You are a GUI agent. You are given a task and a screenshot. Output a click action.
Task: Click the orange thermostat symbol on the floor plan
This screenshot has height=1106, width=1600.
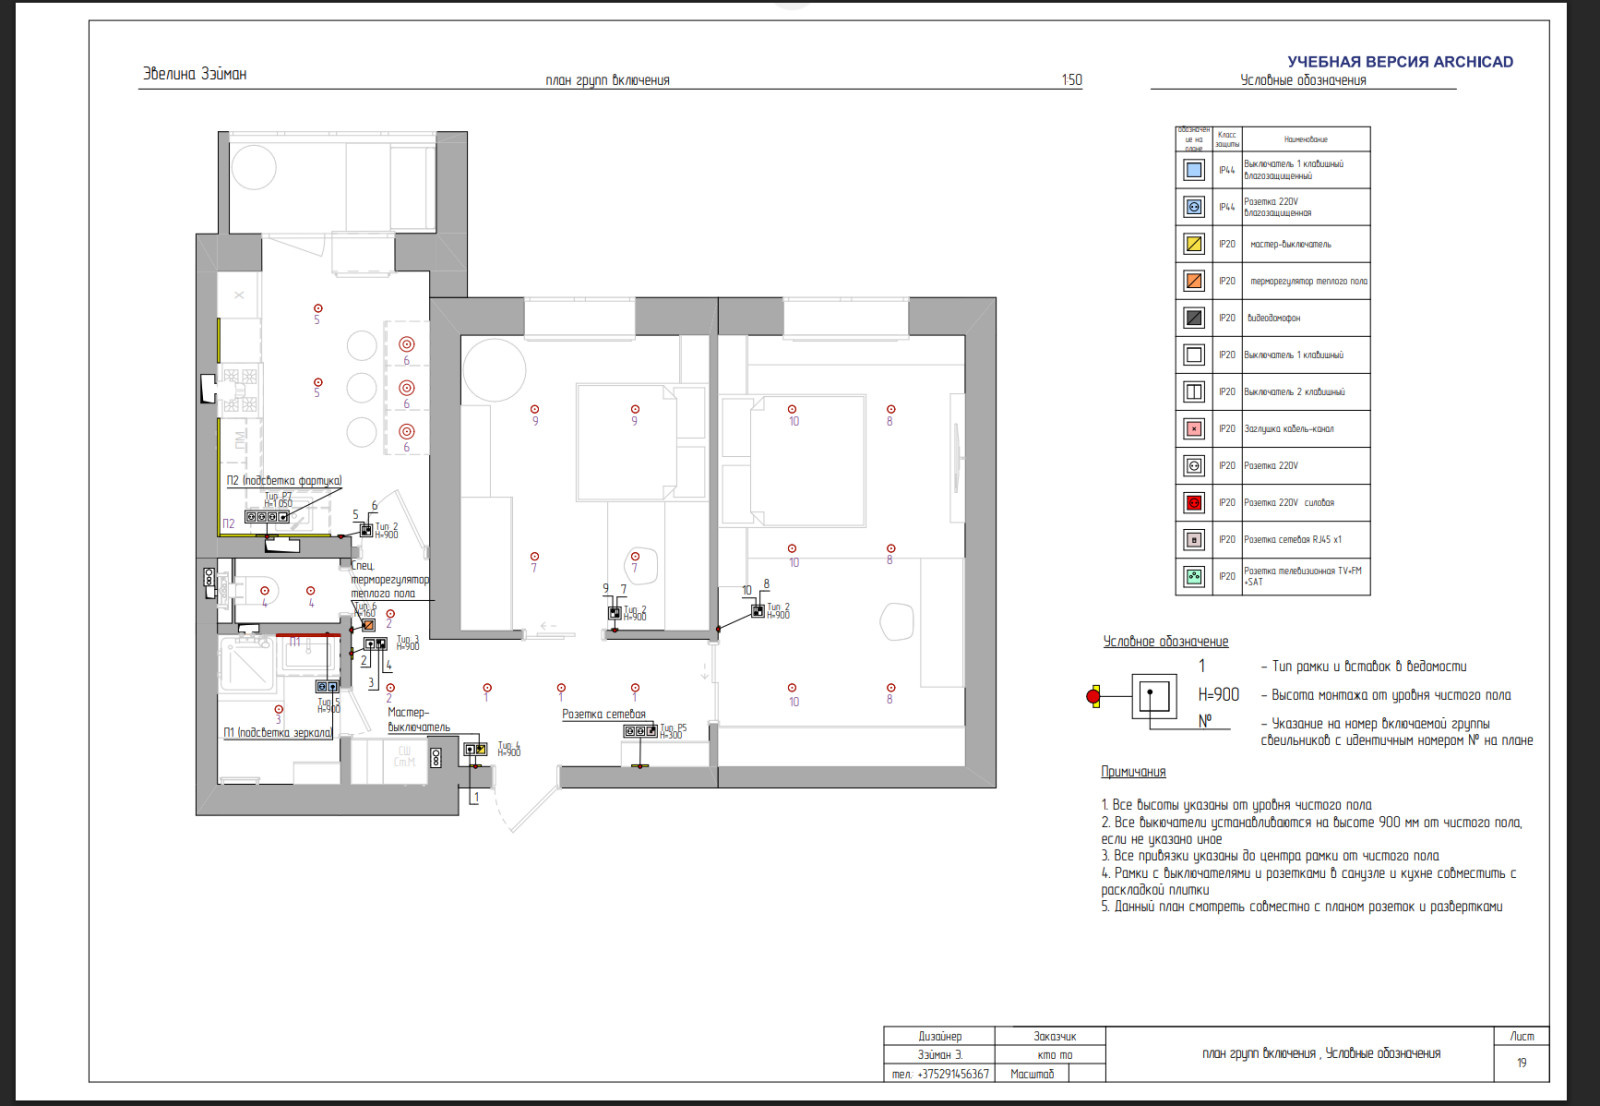tap(368, 625)
